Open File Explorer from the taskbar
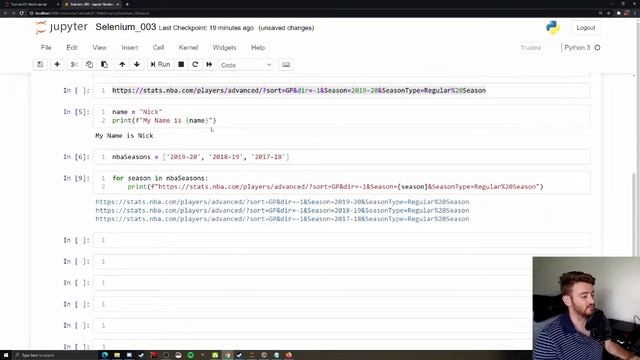640x360 pixels. [117, 355]
